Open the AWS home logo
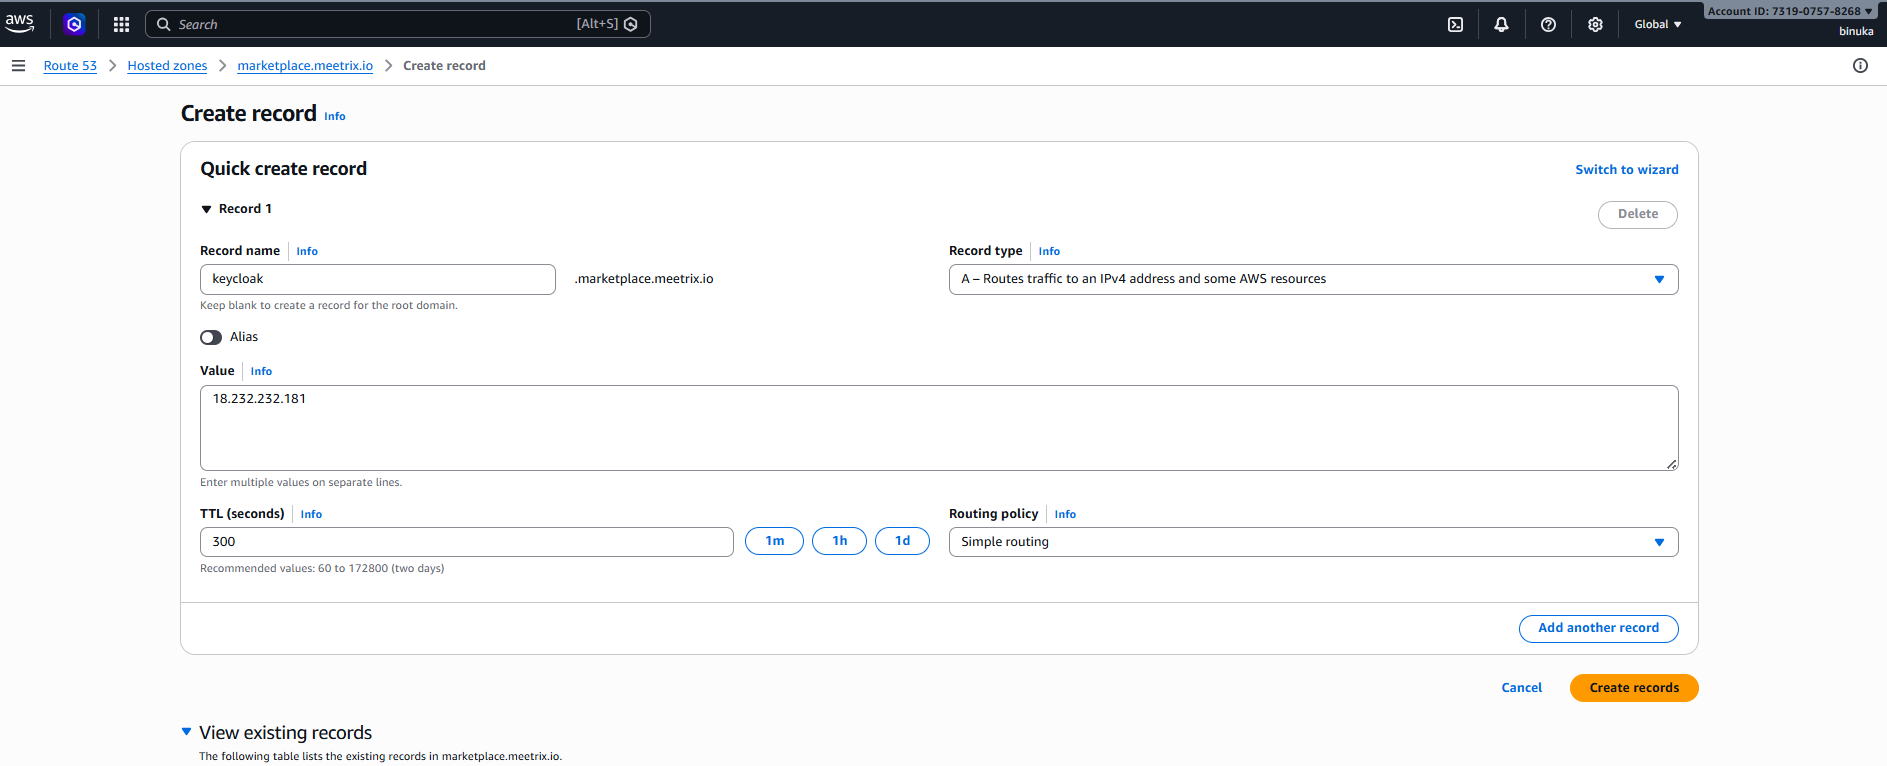This screenshot has width=1887, height=766. click(x=20, y=24)
